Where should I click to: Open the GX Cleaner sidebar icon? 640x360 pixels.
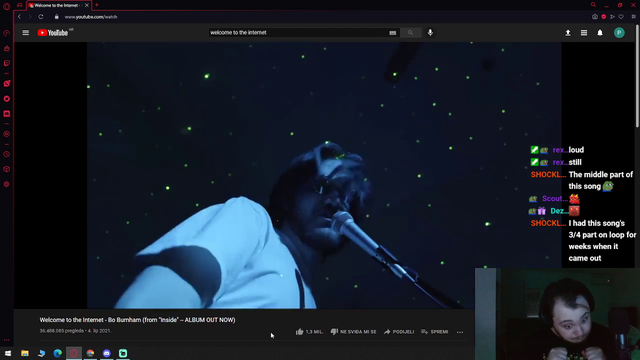7,48
